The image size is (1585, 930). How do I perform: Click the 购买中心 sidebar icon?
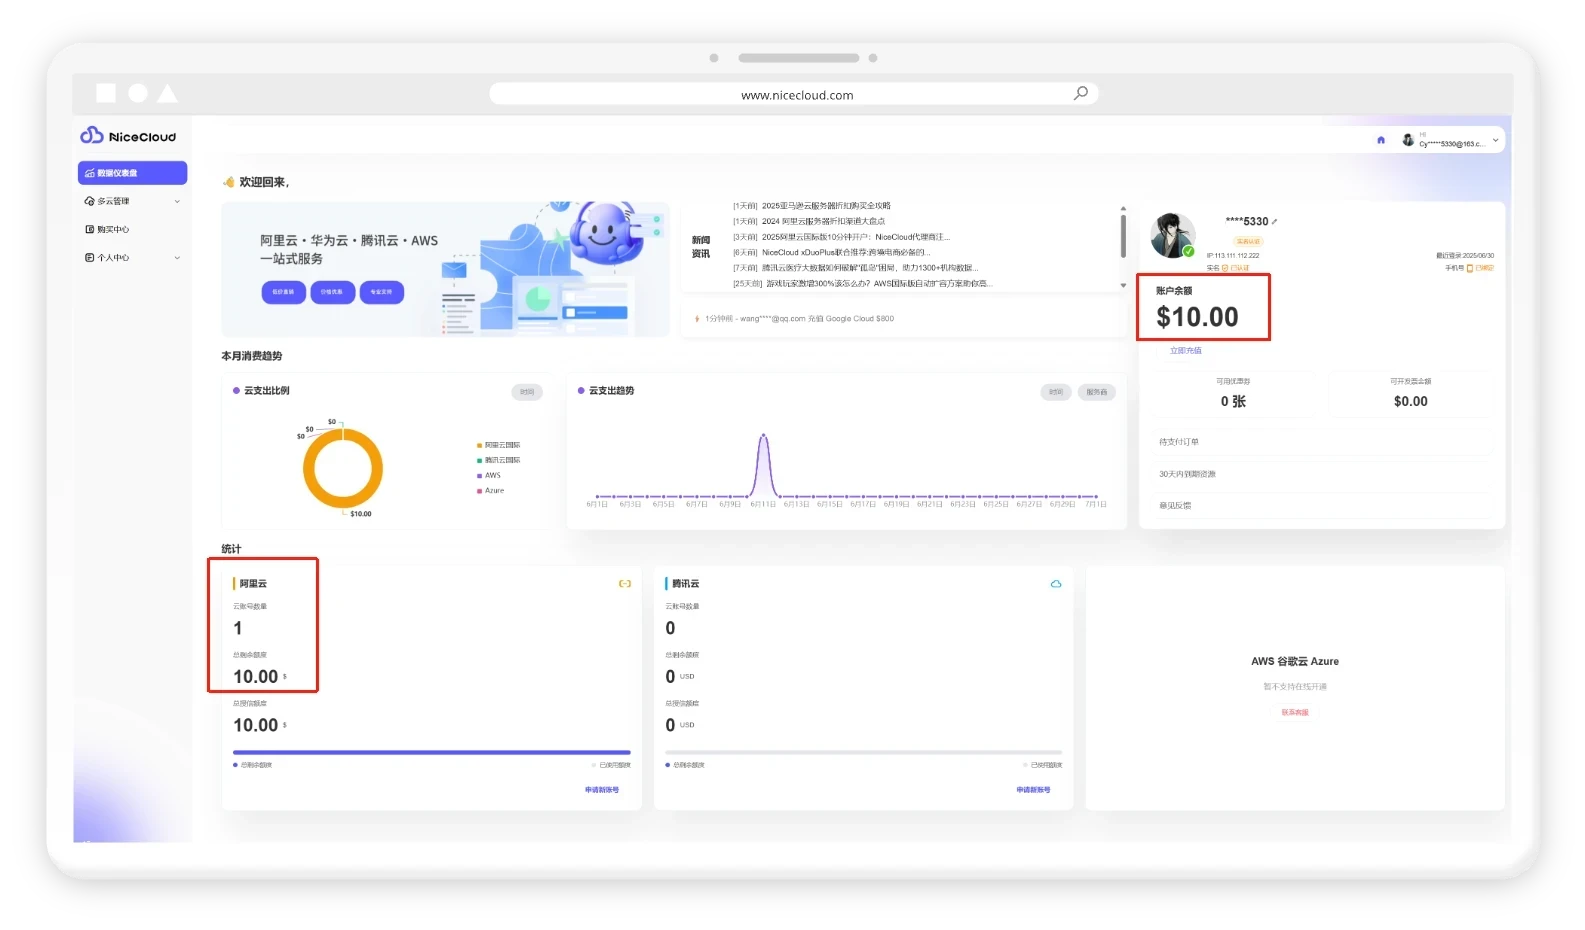(x=90, y=229)
